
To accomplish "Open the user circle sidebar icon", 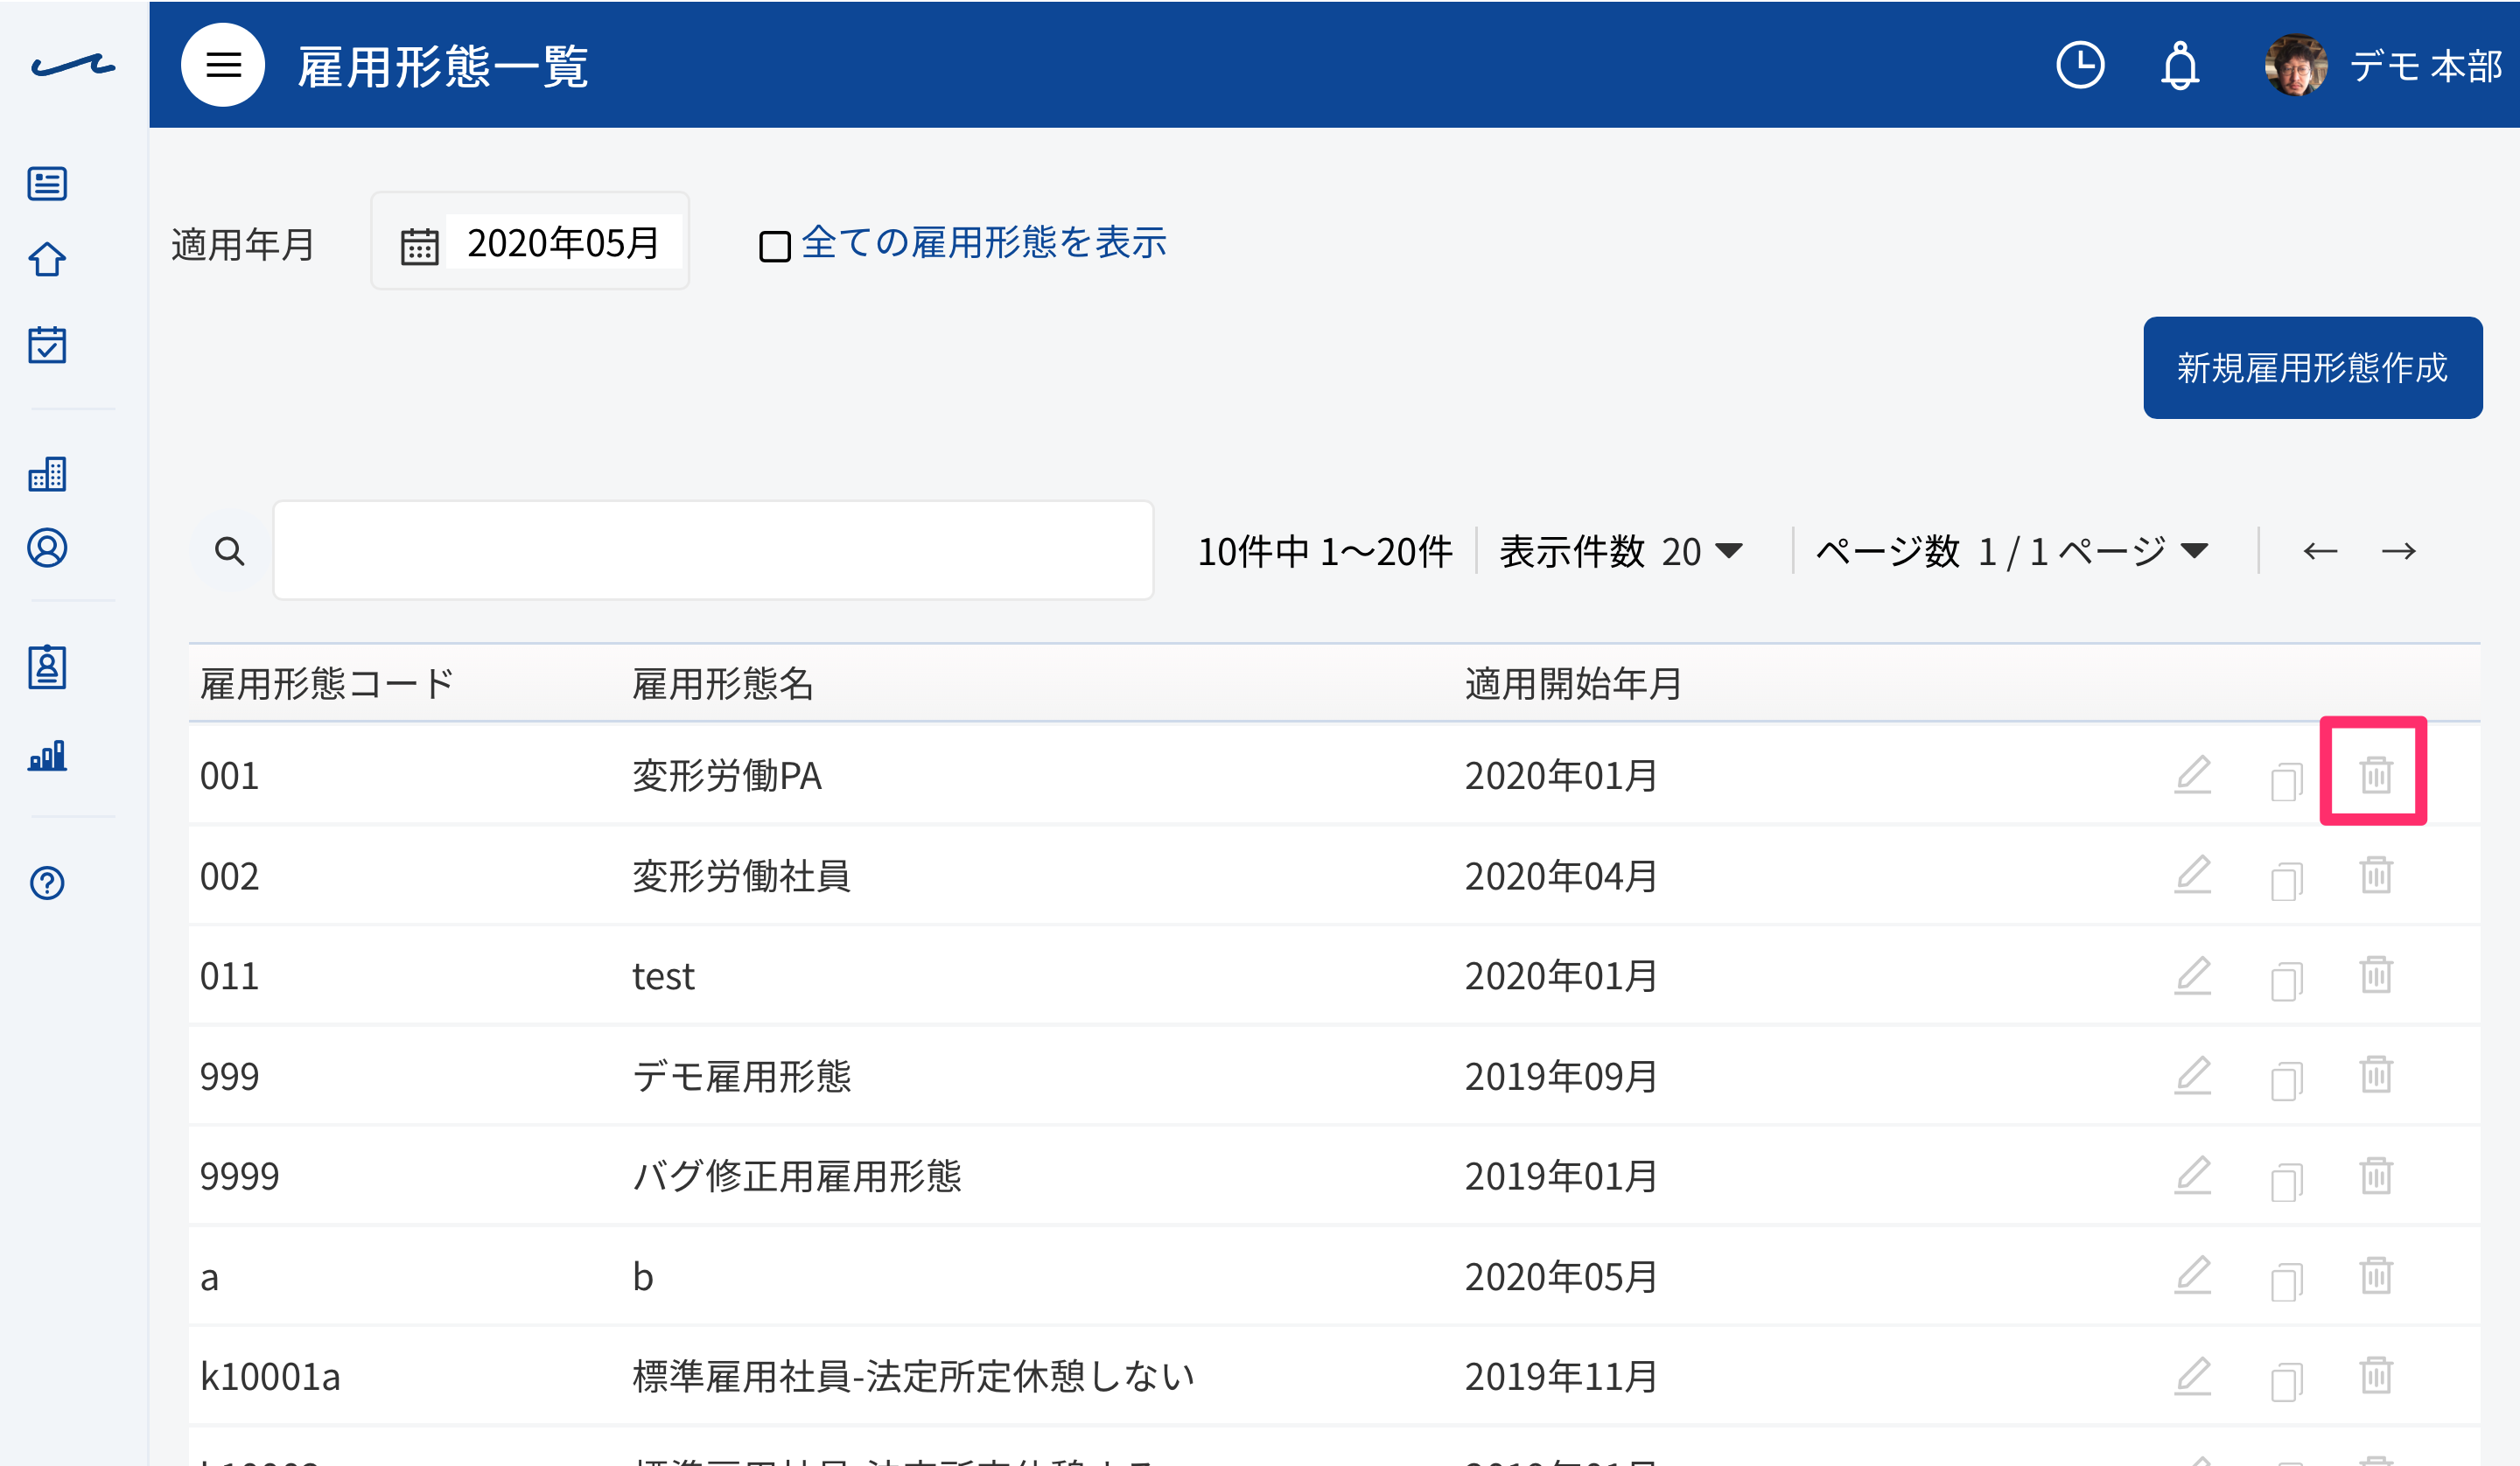I will tap(47, 548).
